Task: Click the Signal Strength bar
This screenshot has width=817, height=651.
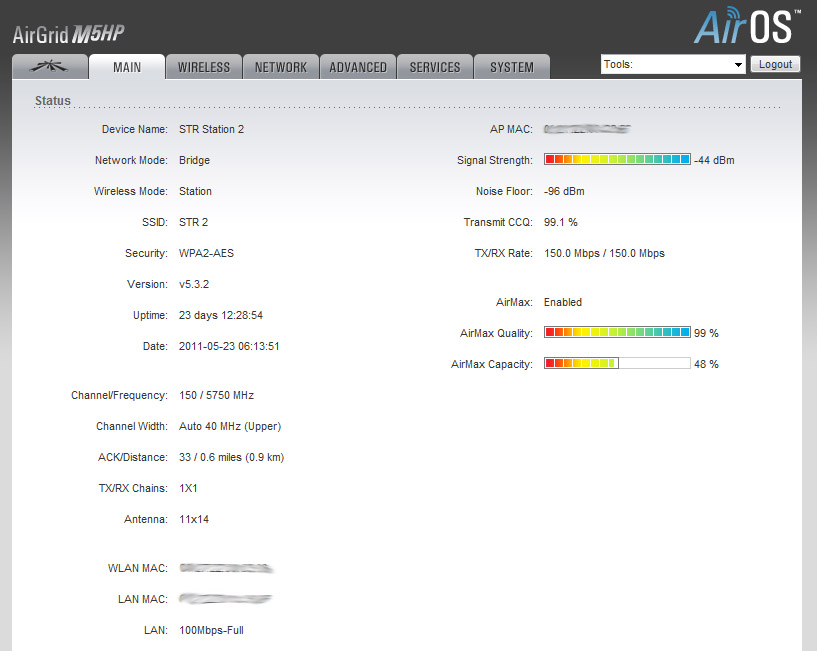Action: pos(617,159)
